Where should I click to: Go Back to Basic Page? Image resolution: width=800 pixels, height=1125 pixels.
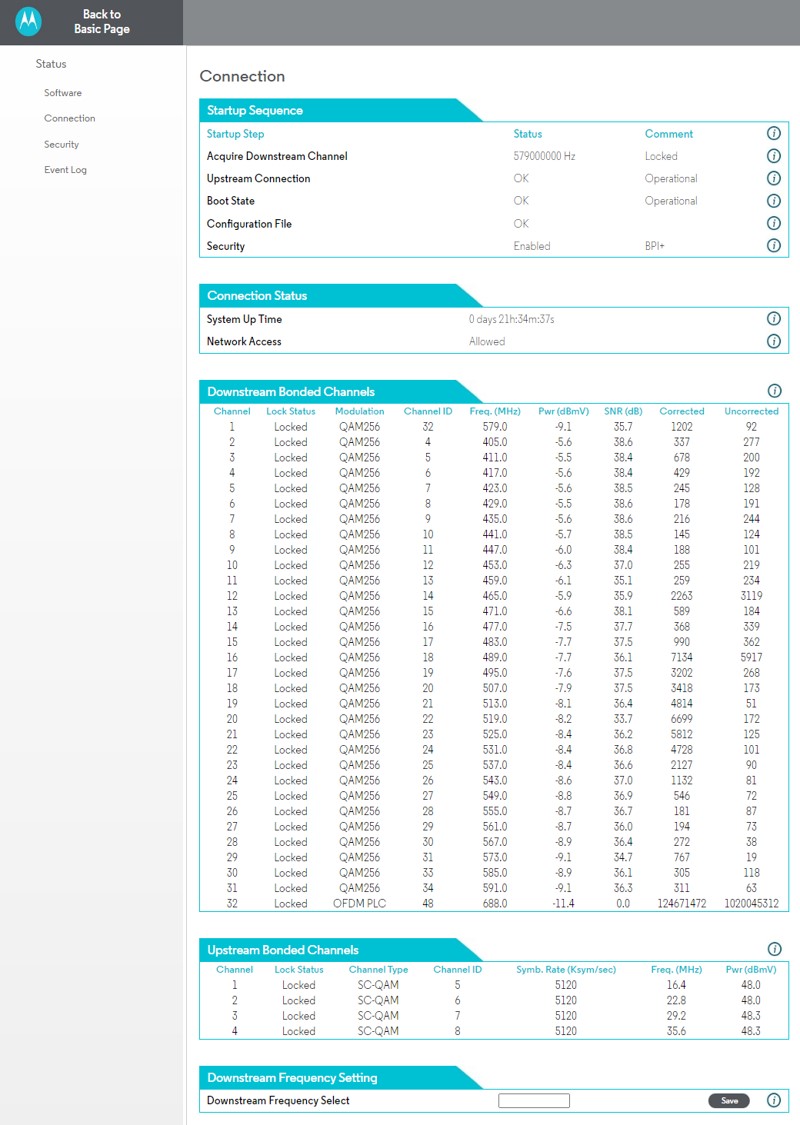[102, 22]
